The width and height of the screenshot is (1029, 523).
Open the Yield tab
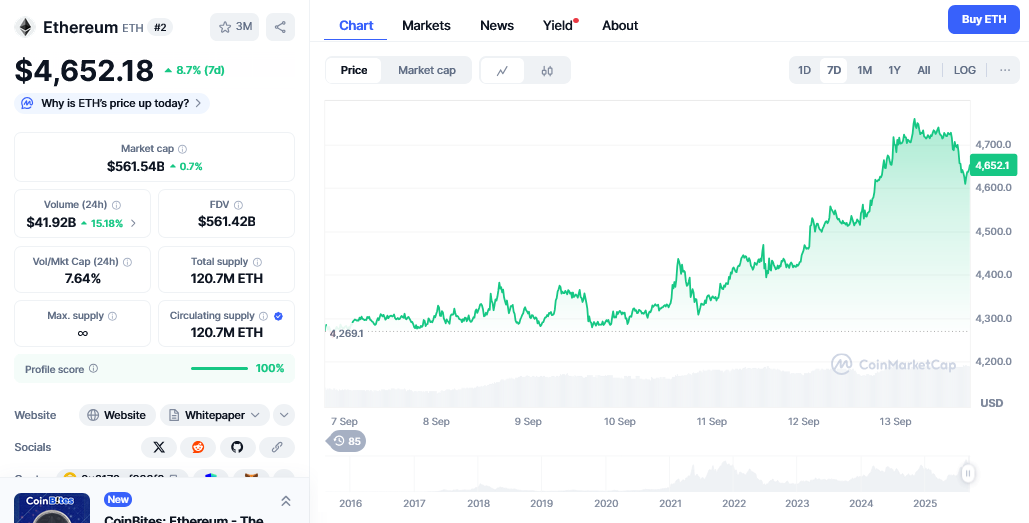coord(558,26)
